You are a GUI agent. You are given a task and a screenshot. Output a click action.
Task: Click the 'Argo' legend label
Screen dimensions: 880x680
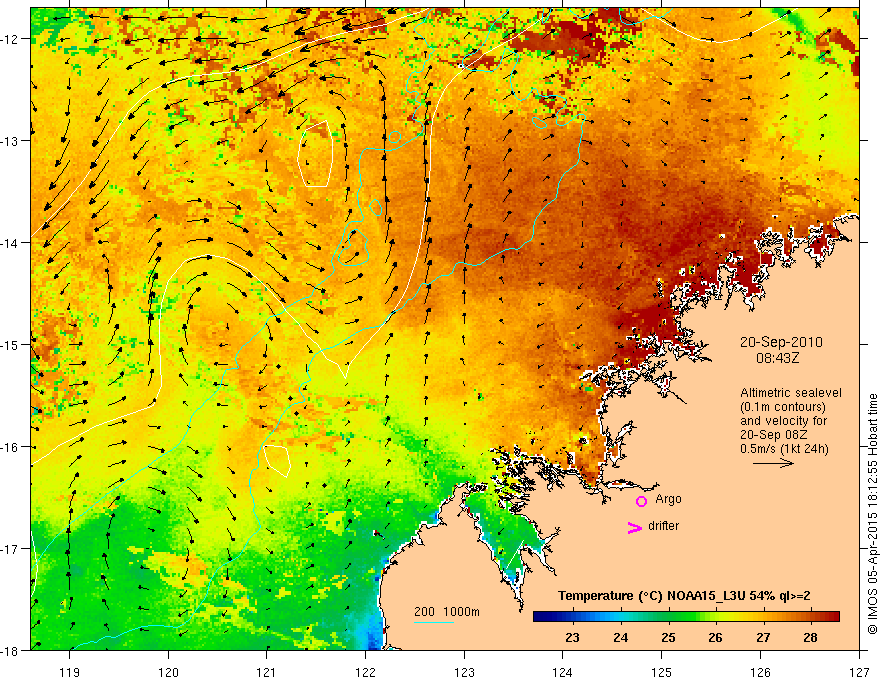click(x=668, y=499)
